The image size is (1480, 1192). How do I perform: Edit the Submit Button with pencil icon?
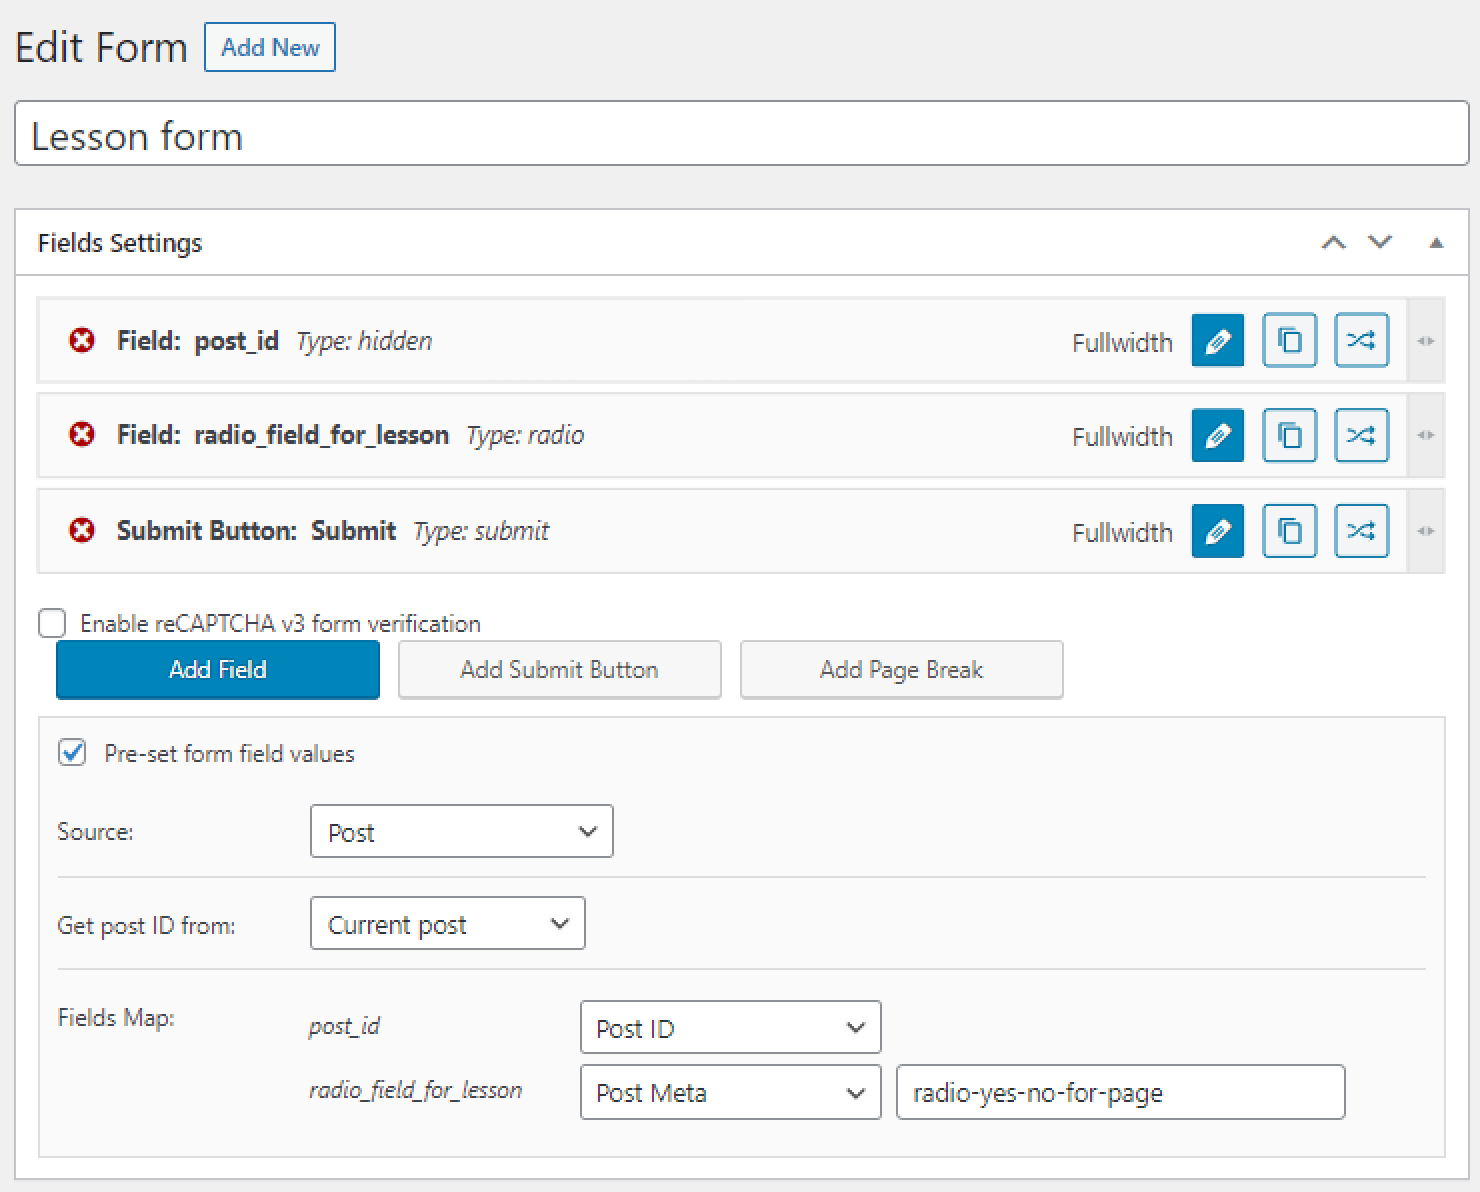click(1217, 530)
